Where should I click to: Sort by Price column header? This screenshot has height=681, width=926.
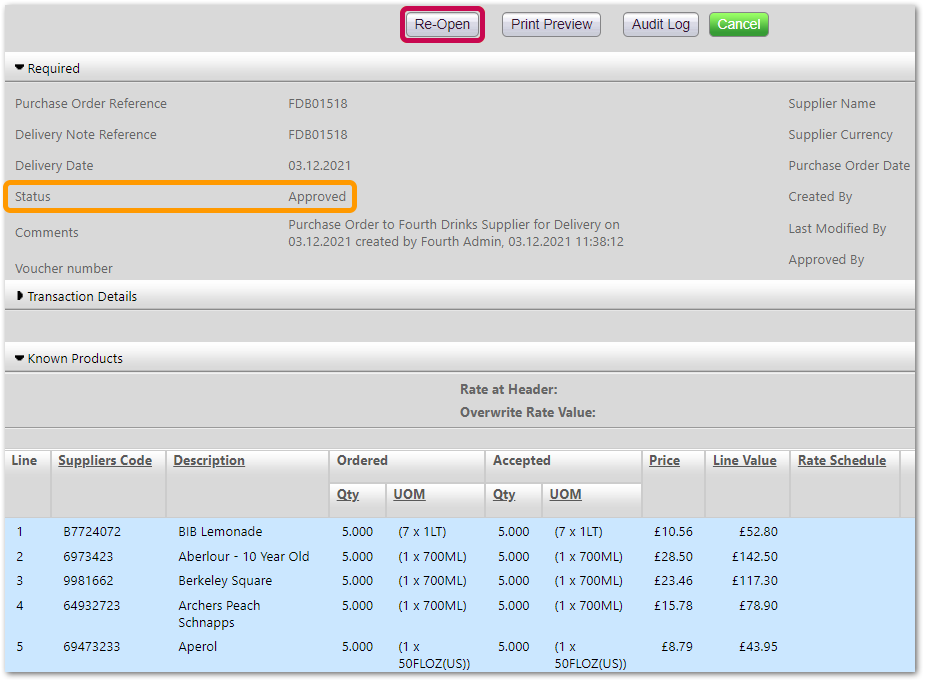pos(664,460)
